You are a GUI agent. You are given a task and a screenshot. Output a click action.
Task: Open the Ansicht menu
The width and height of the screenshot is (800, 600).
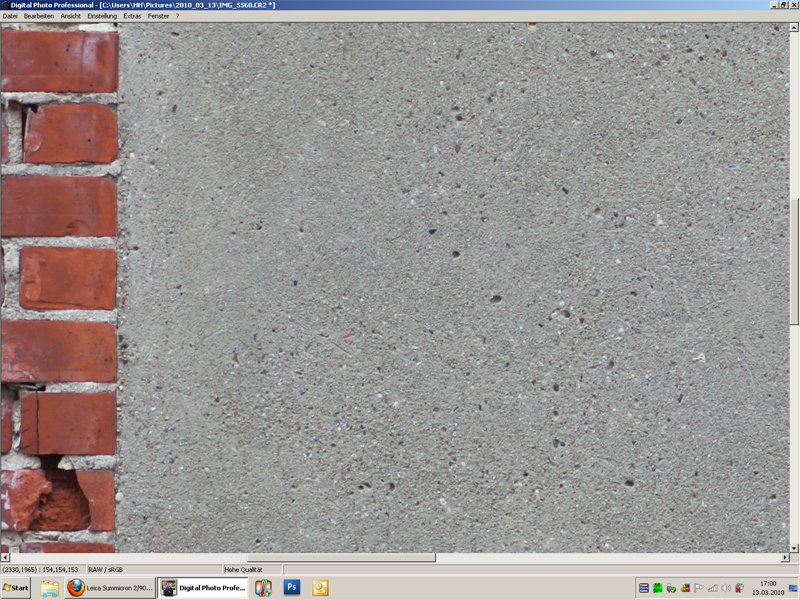click(x=70, y=16)
